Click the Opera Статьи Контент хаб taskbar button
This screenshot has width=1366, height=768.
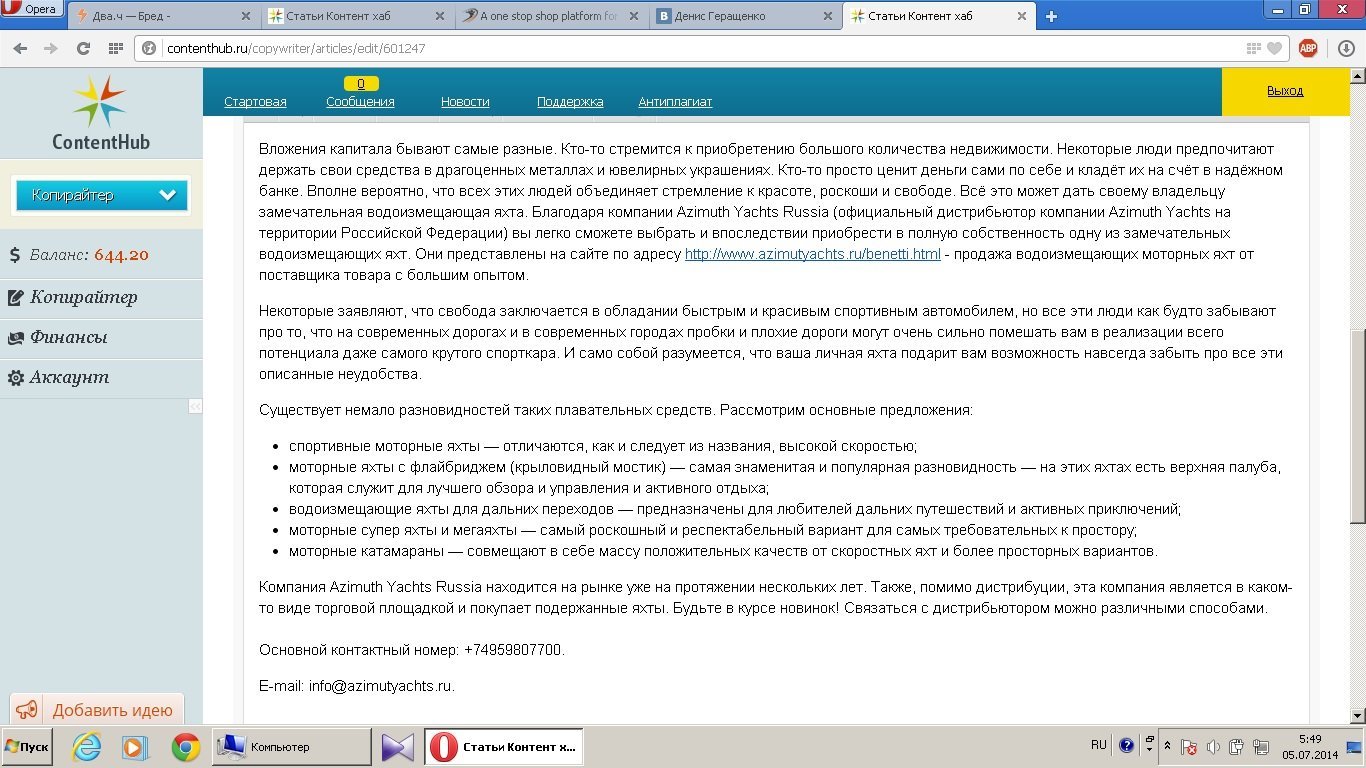click(x=505, y=747)
